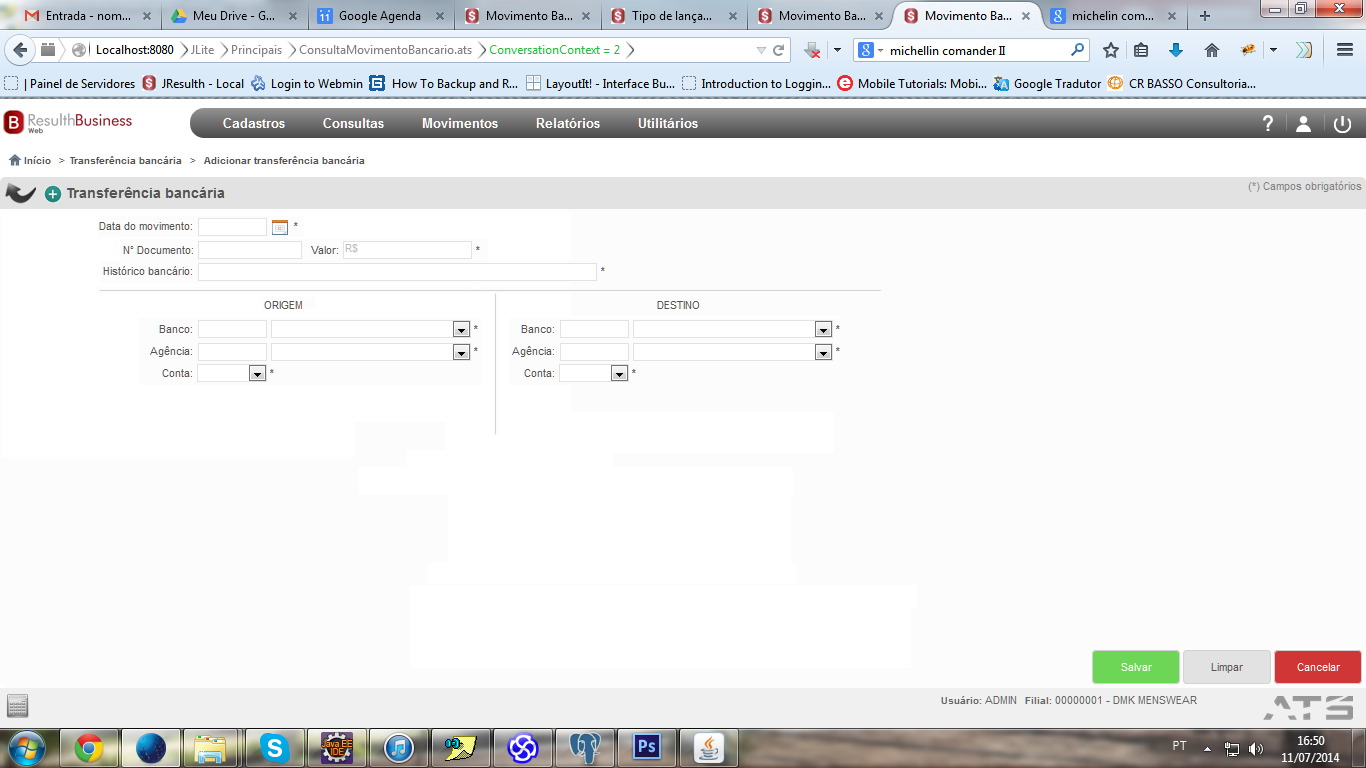This screenshot has height=768, width=1366.
Task: Open the user profile icon
Action: [1303, 124]
